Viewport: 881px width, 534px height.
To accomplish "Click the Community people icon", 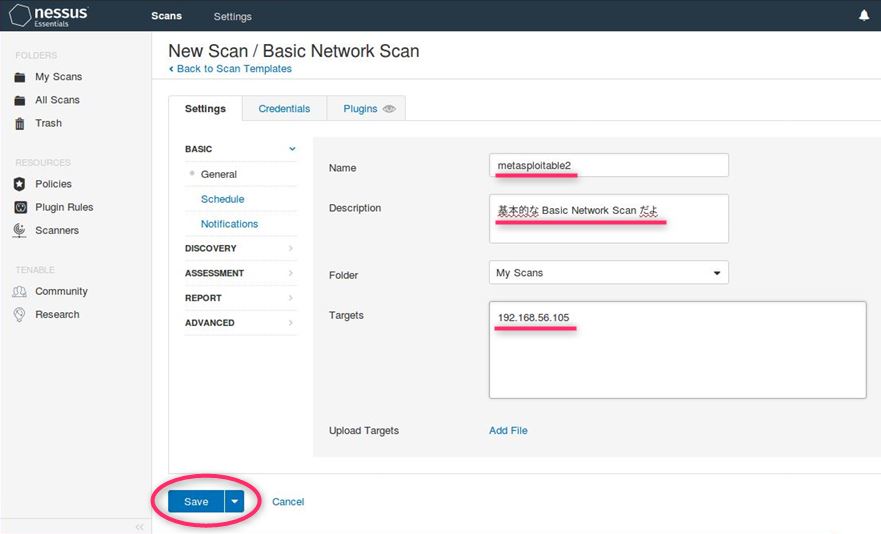I will 20,291.
